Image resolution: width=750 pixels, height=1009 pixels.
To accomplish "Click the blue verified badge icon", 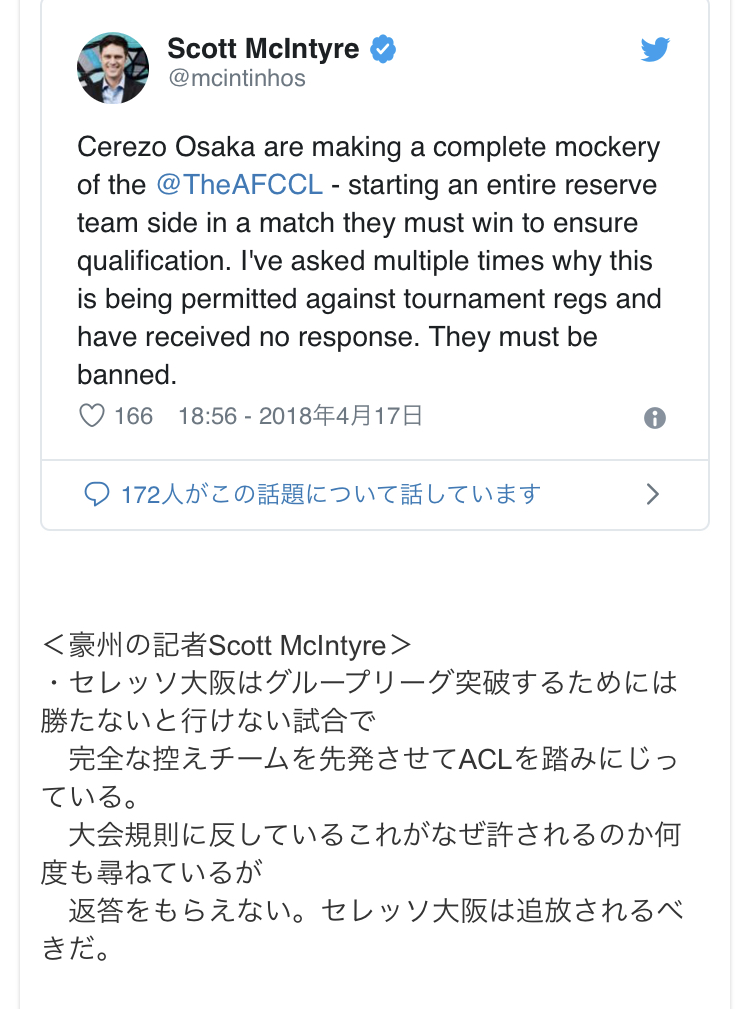I will click(x=383, y=49).
